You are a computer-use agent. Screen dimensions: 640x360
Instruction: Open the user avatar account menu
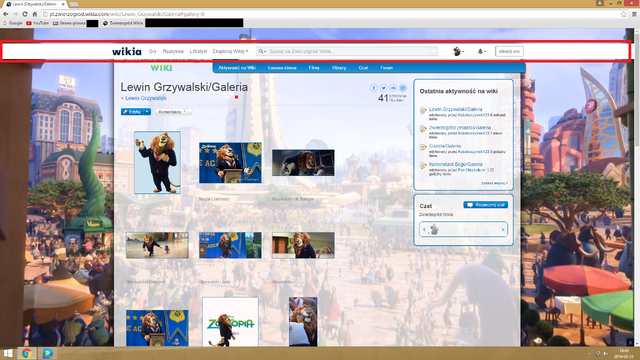coord(458,51)
